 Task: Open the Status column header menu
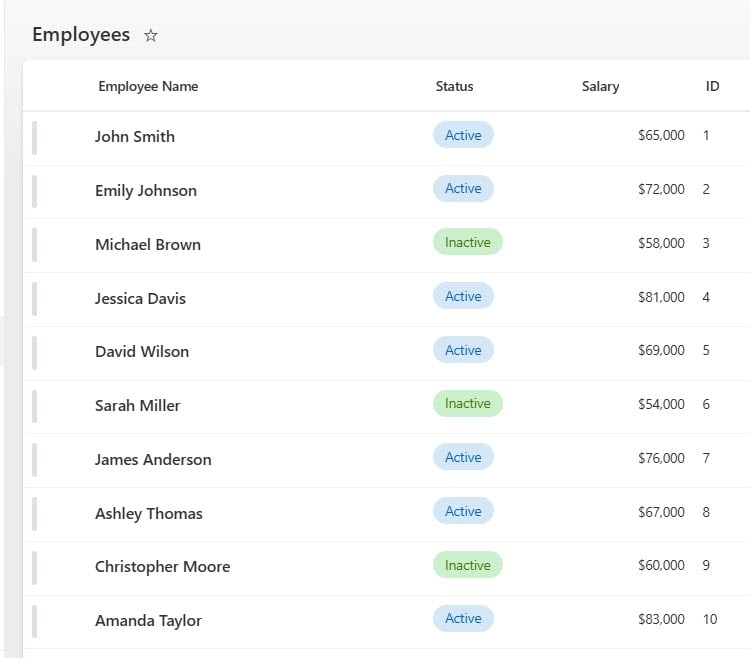click(454, 86)
